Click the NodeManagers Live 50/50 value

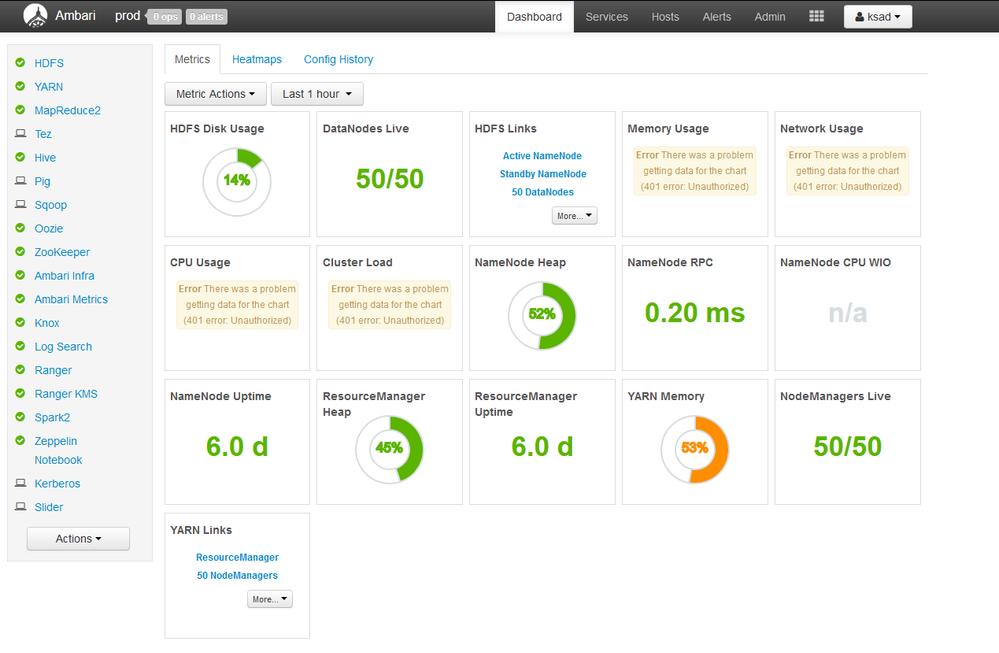(x=848, y=446)
